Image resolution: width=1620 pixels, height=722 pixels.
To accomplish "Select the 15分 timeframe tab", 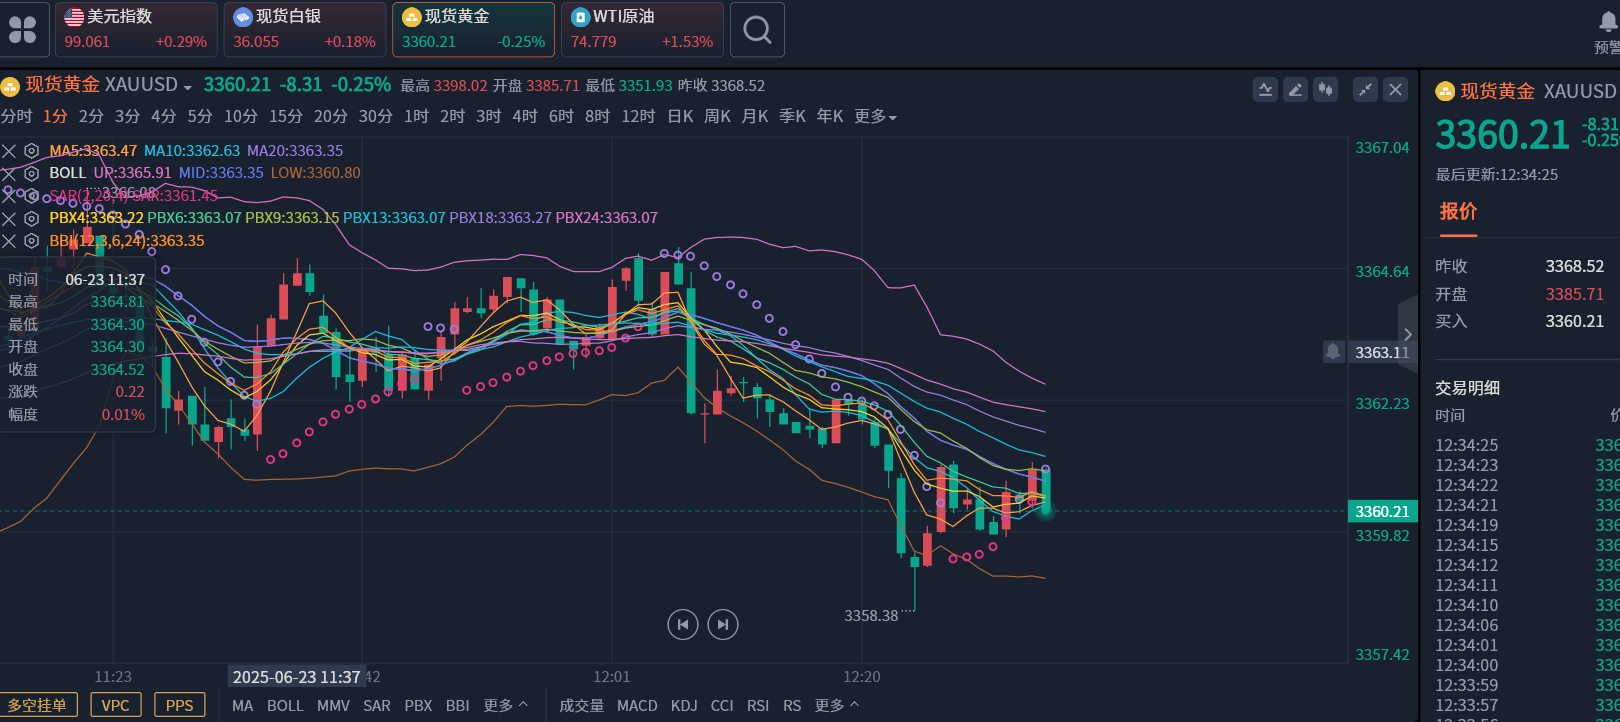I will (x=286, y=117).
